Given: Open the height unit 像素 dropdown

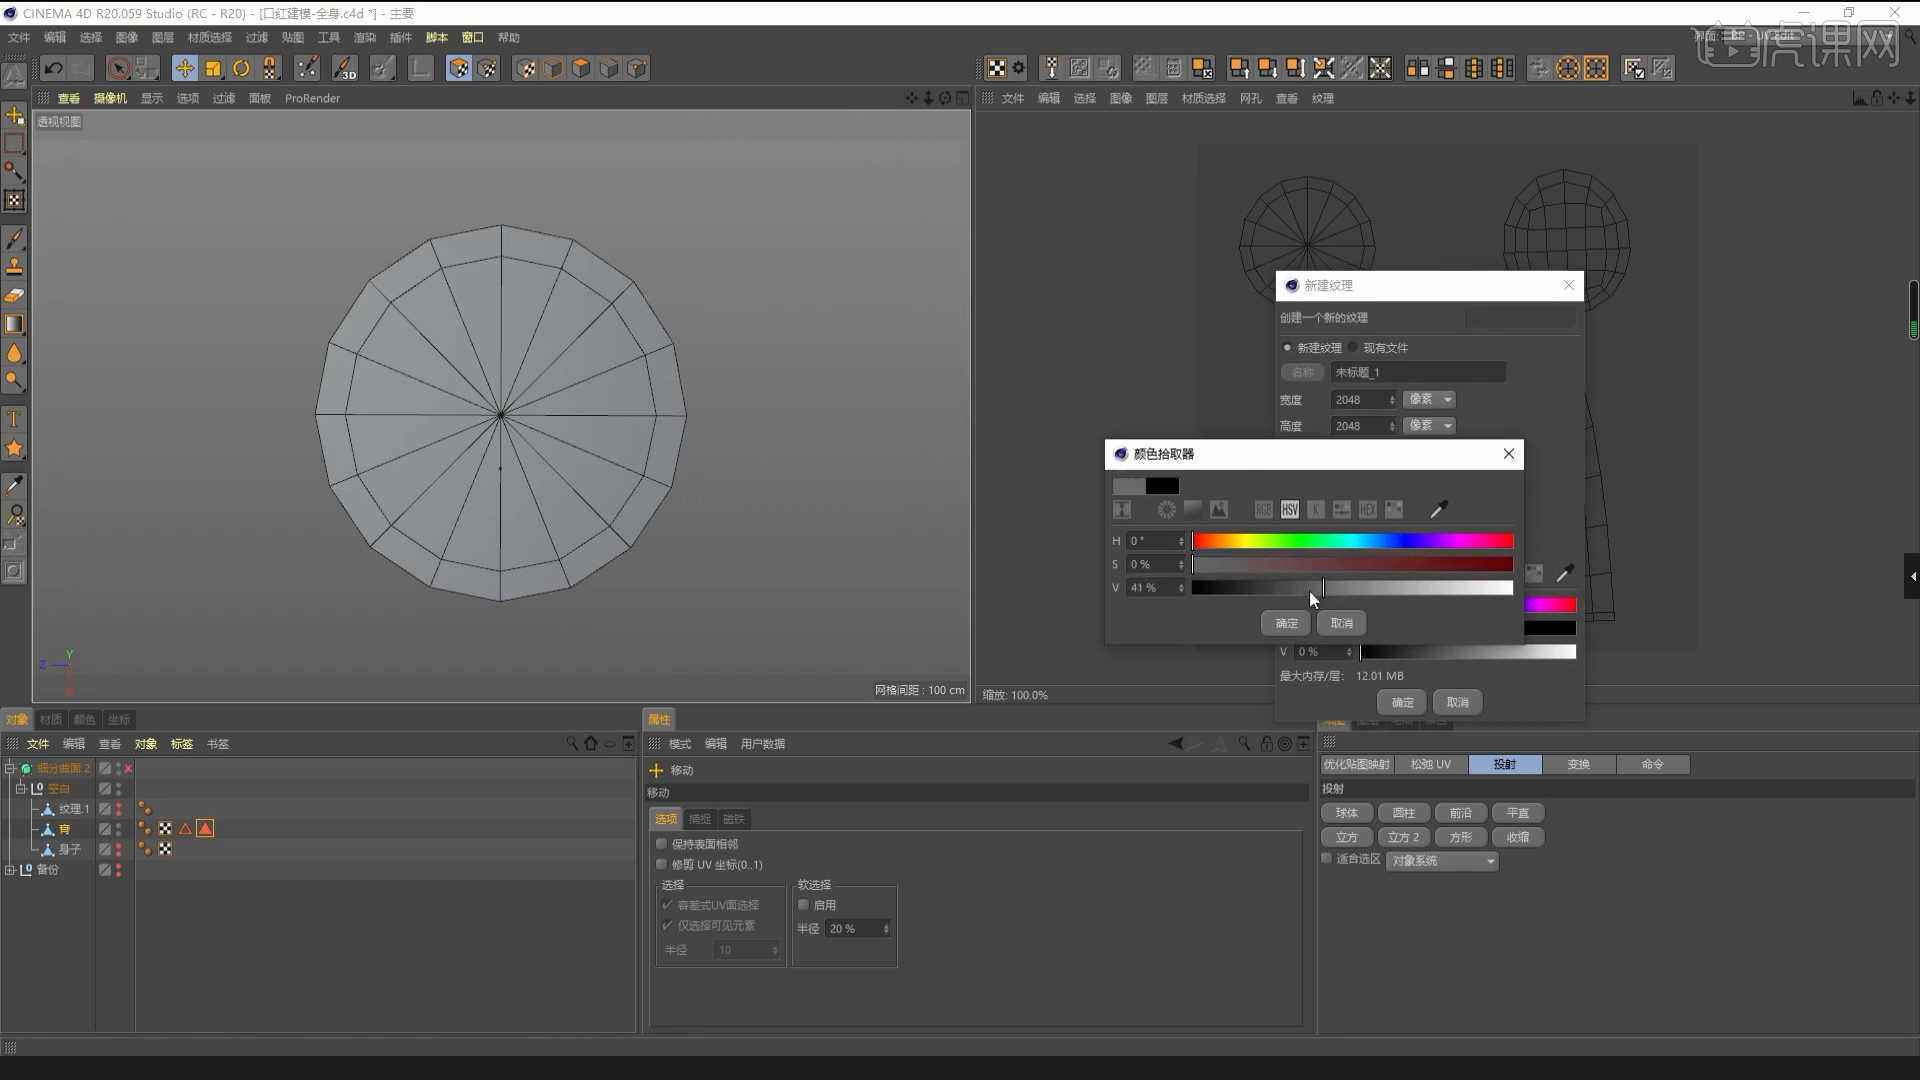Looking at the screenshot, I should (x=1429, y=425).
